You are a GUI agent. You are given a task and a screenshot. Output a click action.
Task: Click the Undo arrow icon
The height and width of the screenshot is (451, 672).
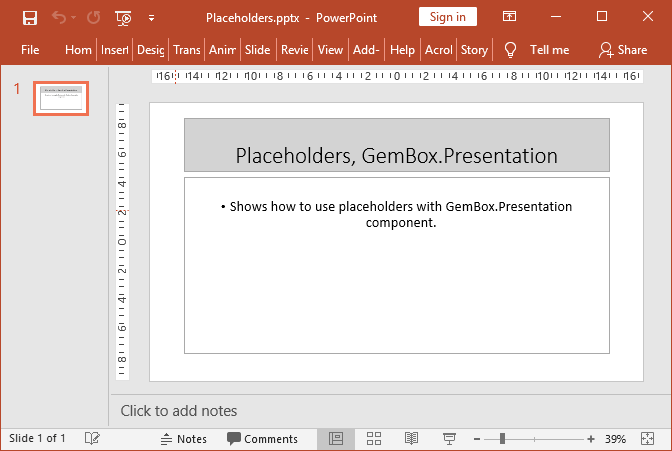click(x=59, y=17)
